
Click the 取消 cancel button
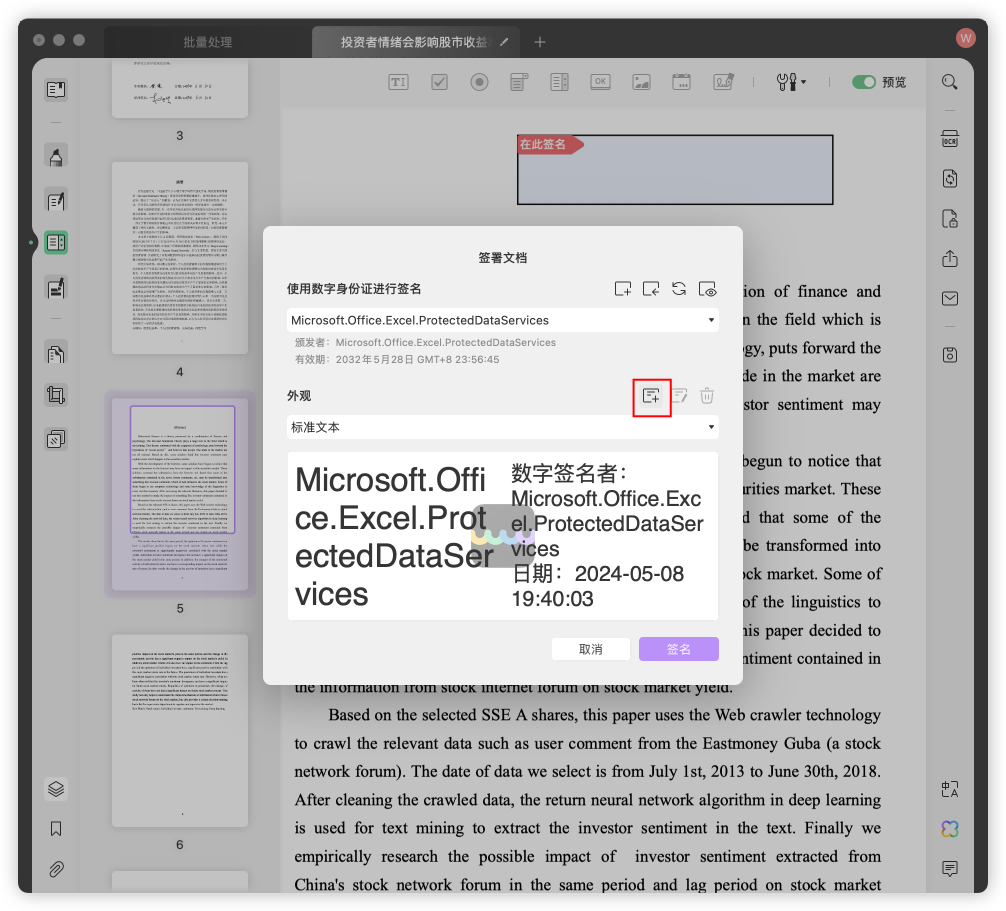[x=590, y=649]
